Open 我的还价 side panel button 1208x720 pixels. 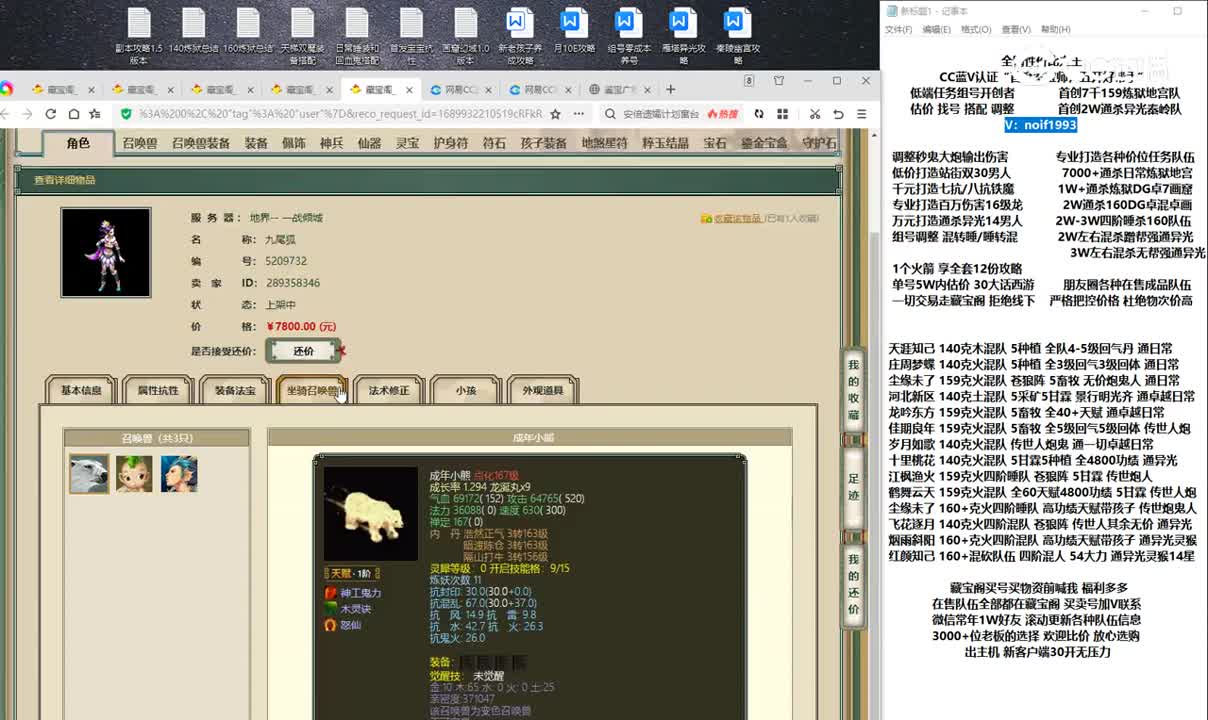853,584
